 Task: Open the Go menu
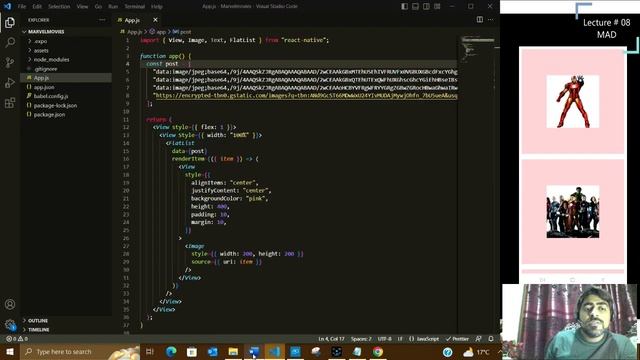(98, 7)
